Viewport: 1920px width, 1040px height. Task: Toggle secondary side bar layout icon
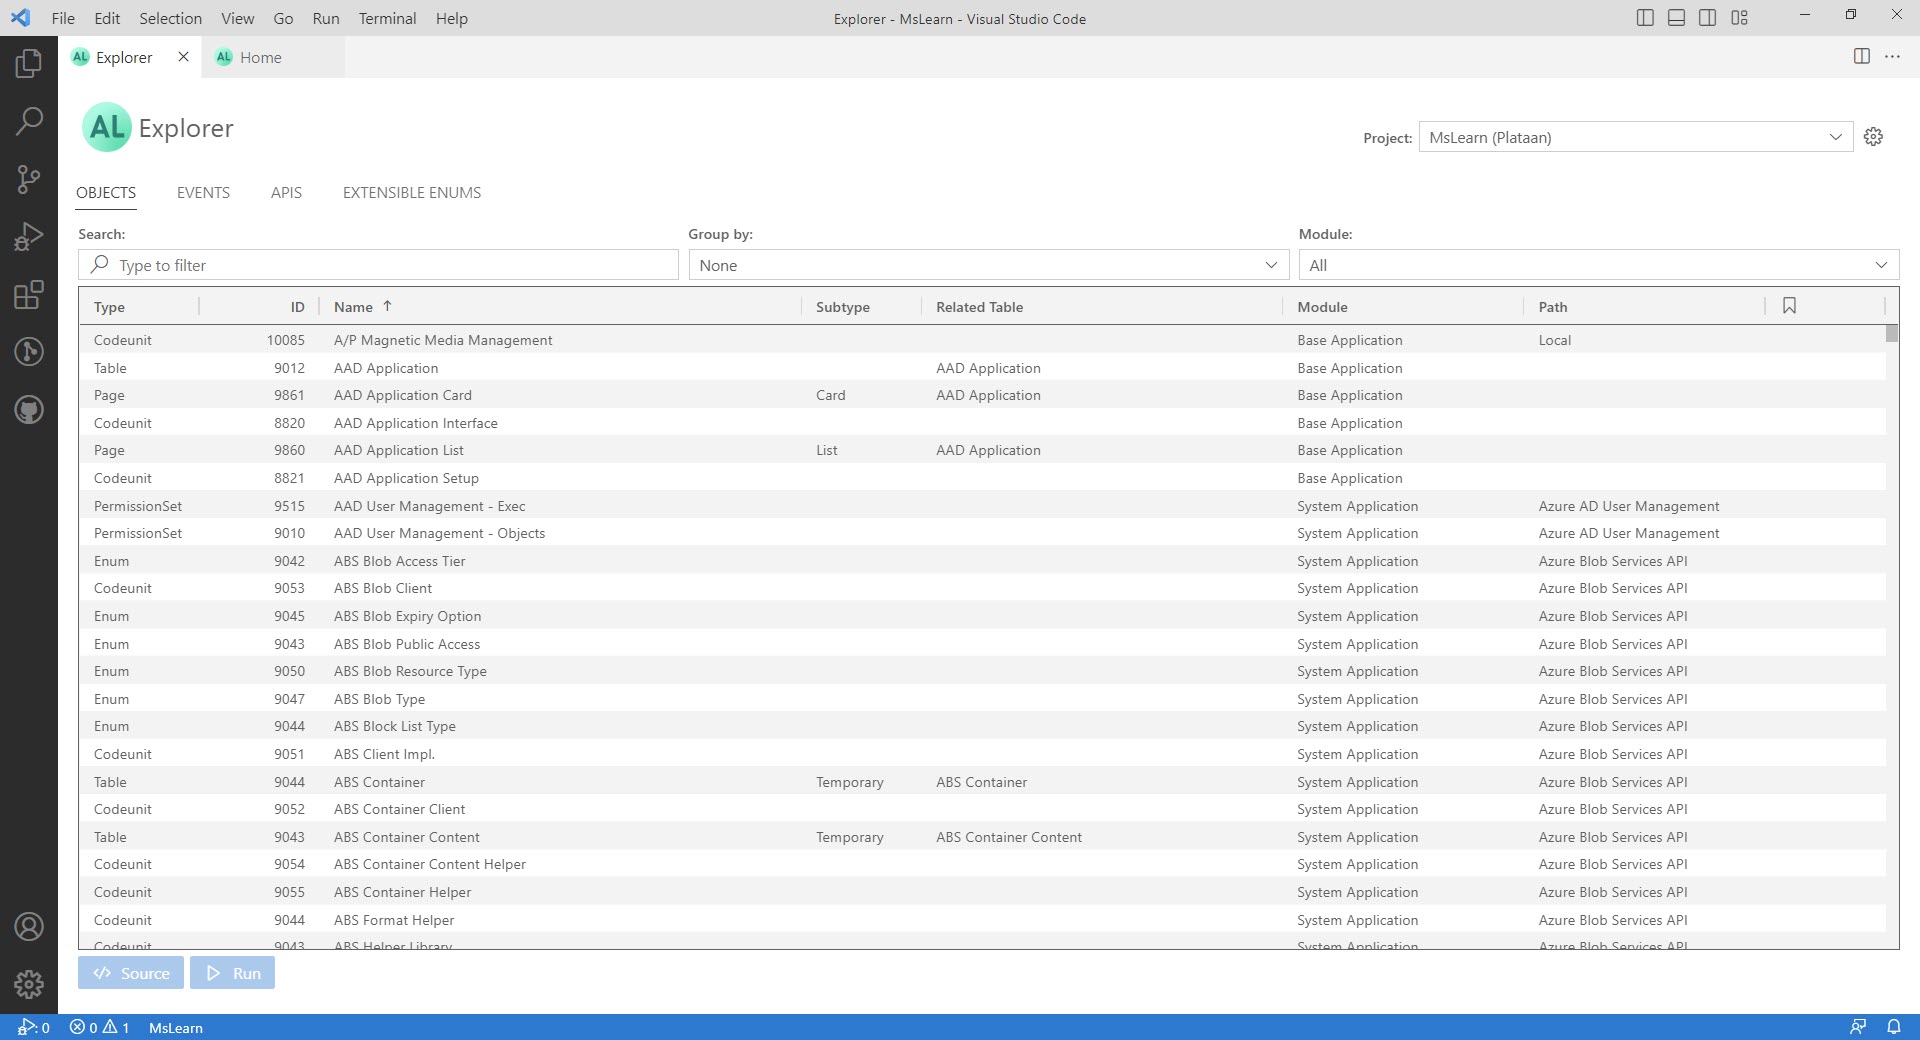tap(1708, 18)
